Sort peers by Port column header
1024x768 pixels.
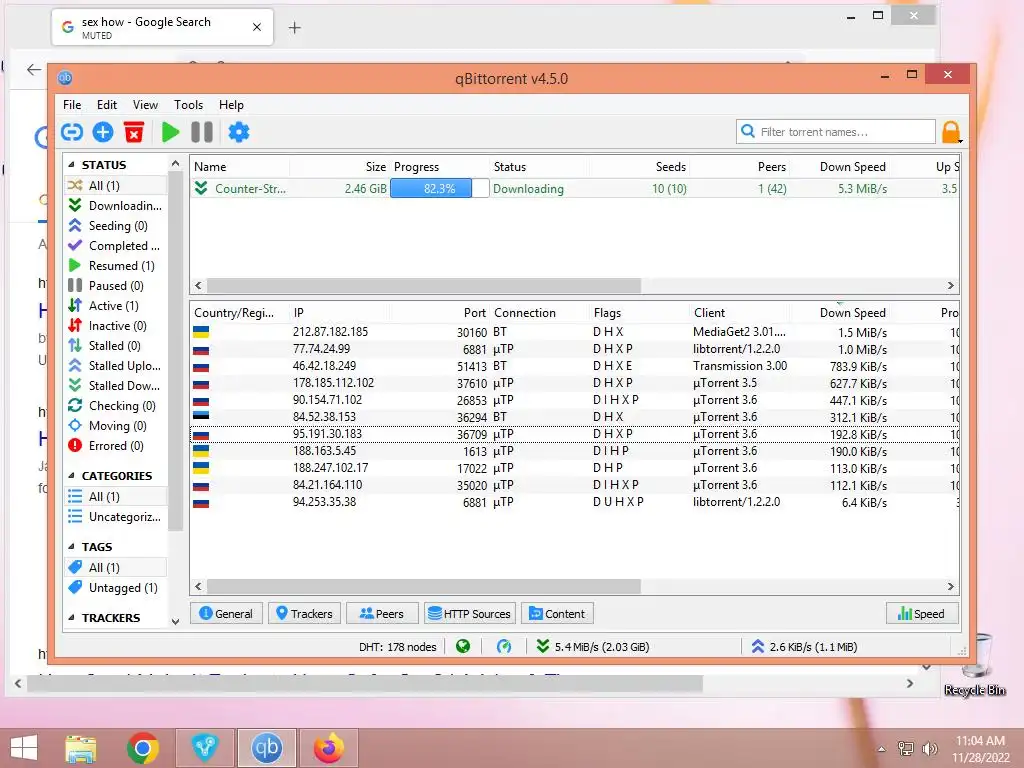coord(475,313)
